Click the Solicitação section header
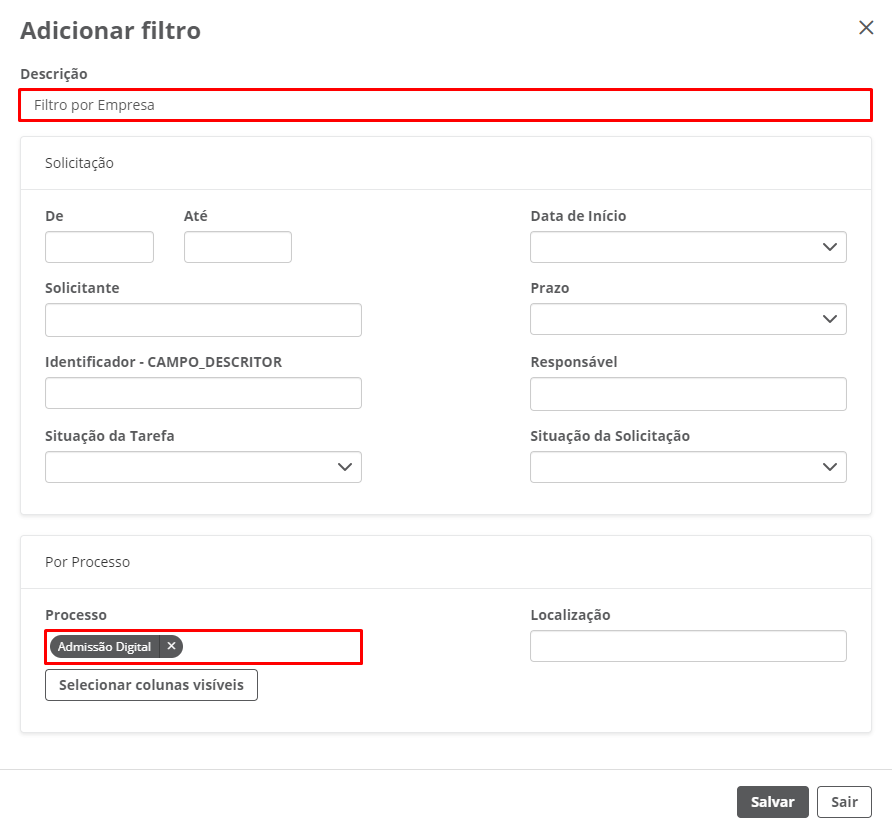 [x=80, y=163]
